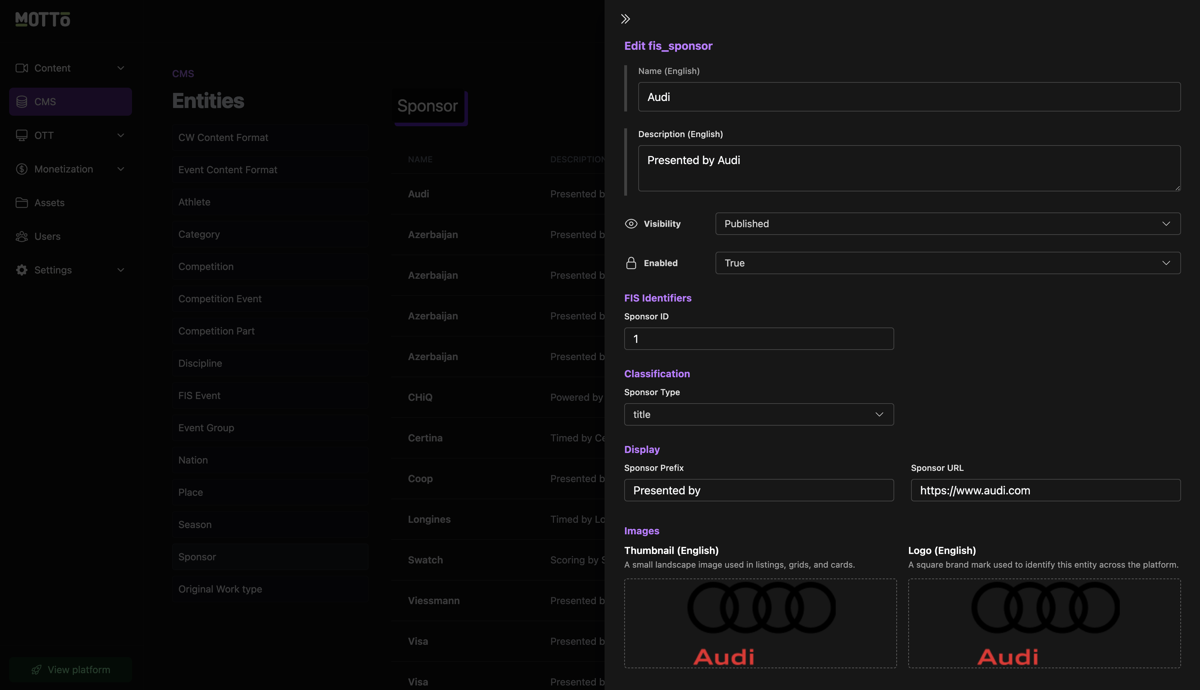Select the FIS Event entity
The width and height of the screenshot is (1200, 690).
[270, 396]
